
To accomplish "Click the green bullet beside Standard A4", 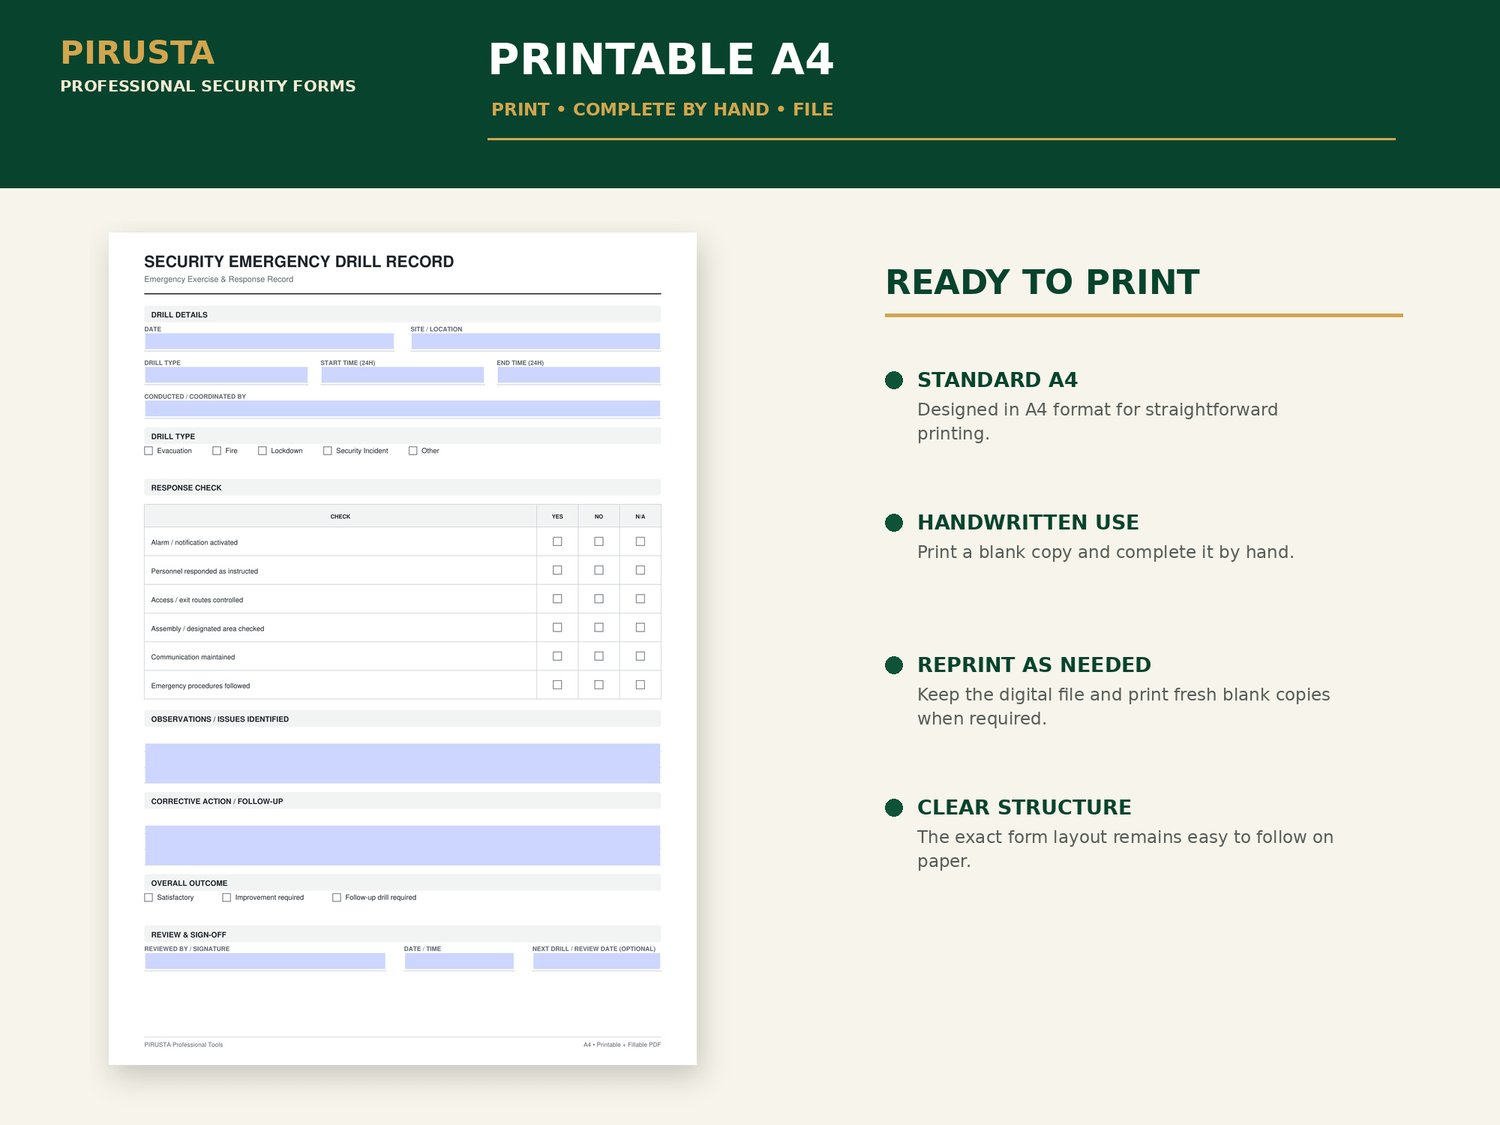I will 894,380.
